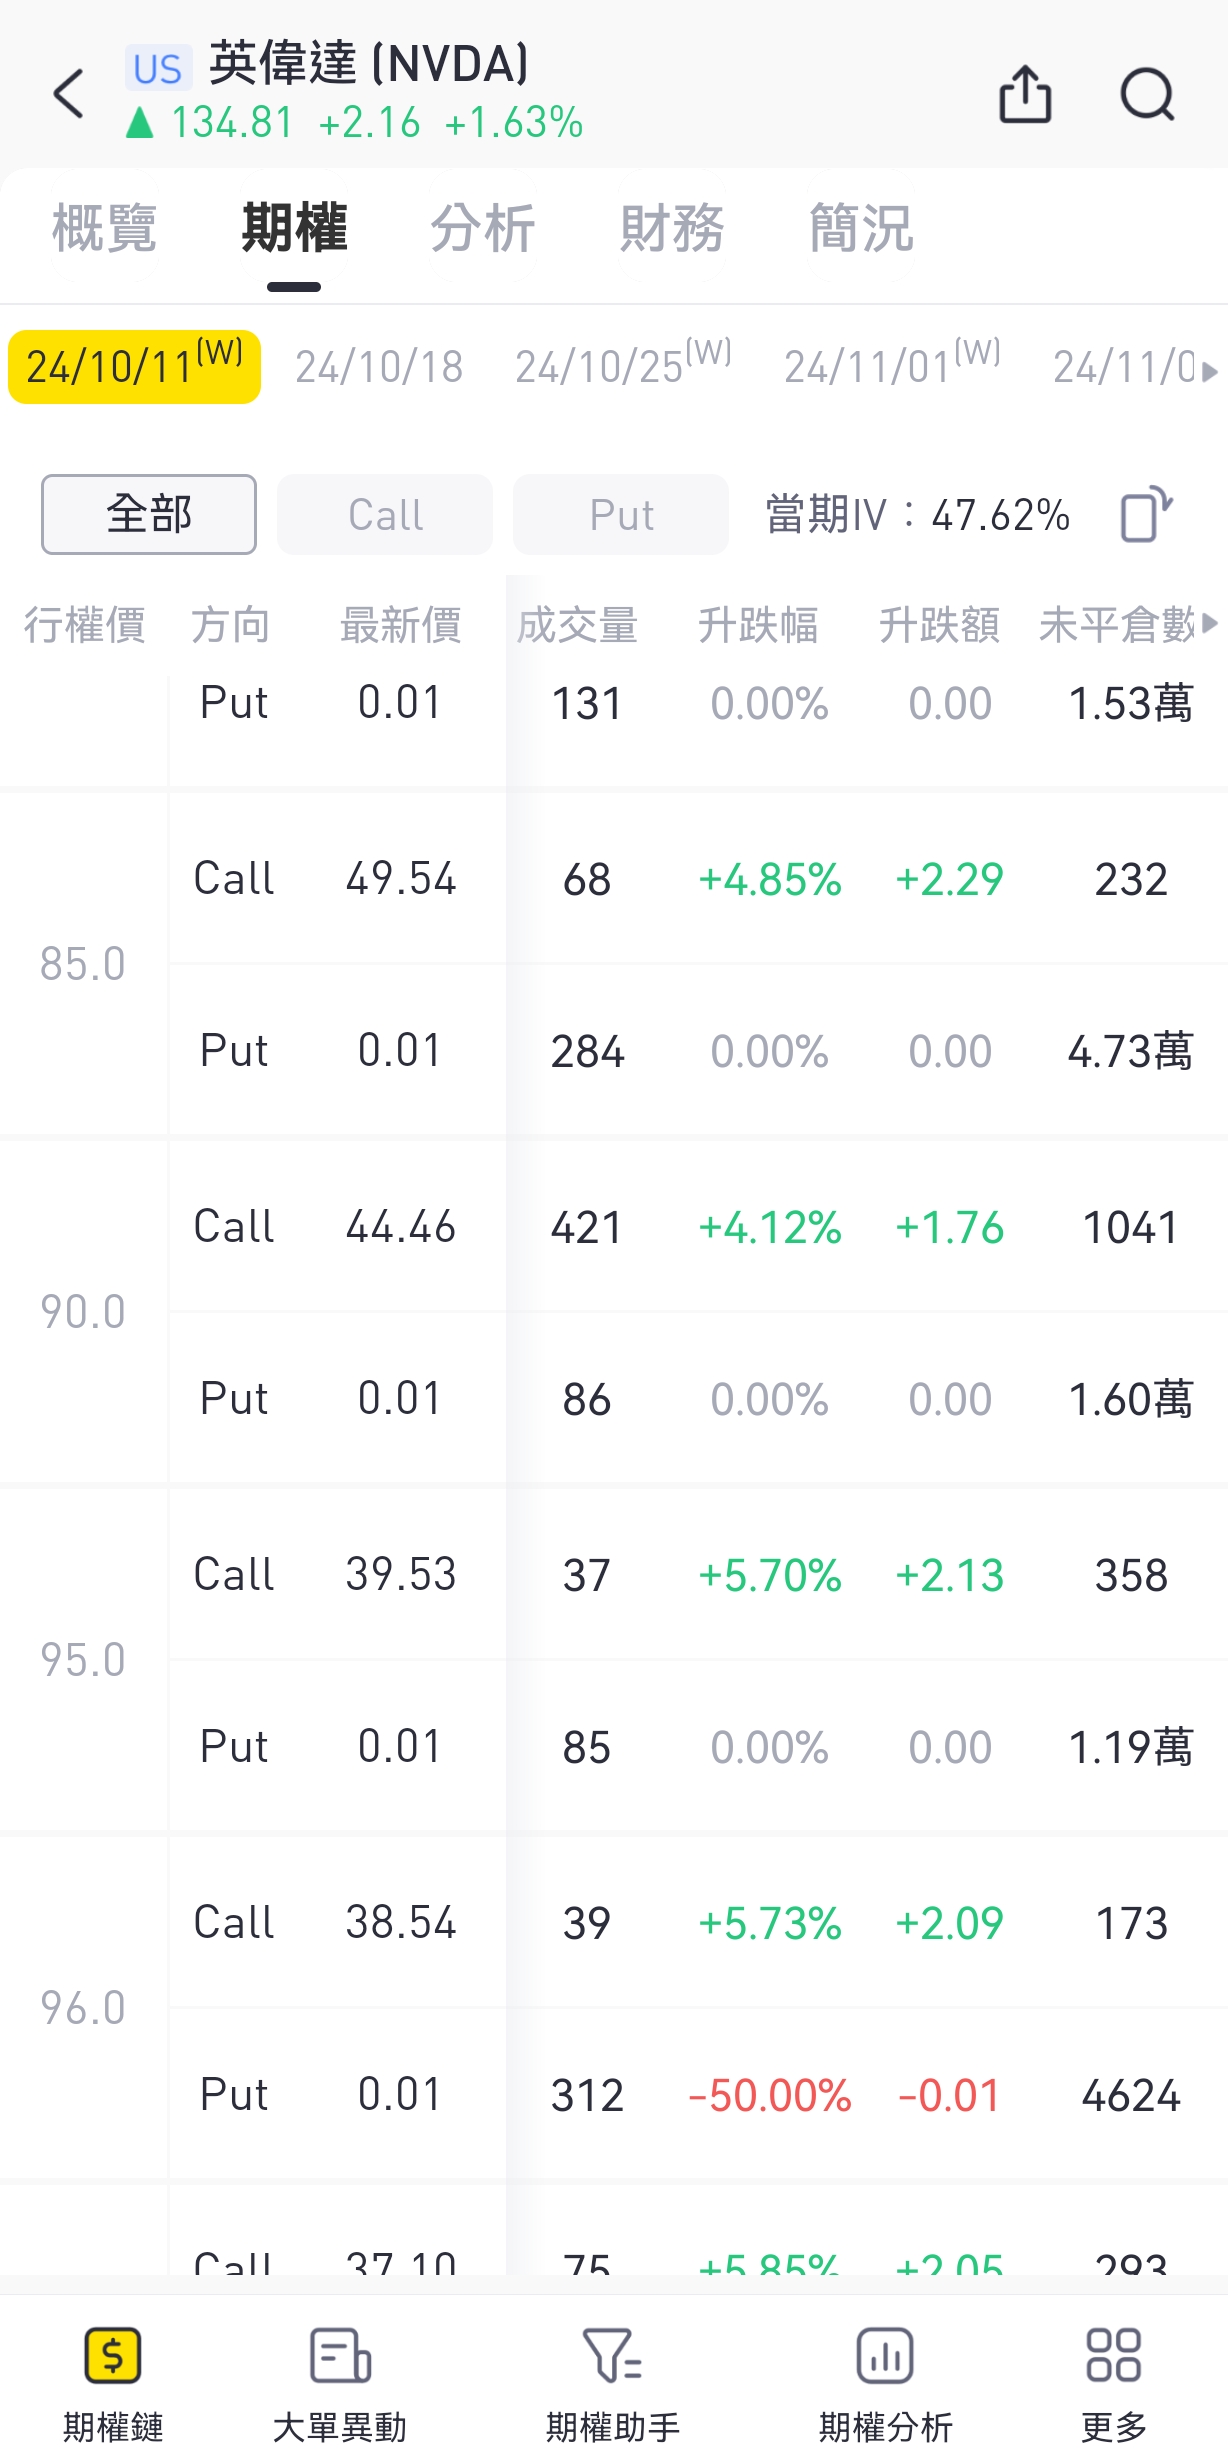This screenshot has width=1228, height=2462.
Task: Tap the back arrow icon
Action: click(68, 95)
